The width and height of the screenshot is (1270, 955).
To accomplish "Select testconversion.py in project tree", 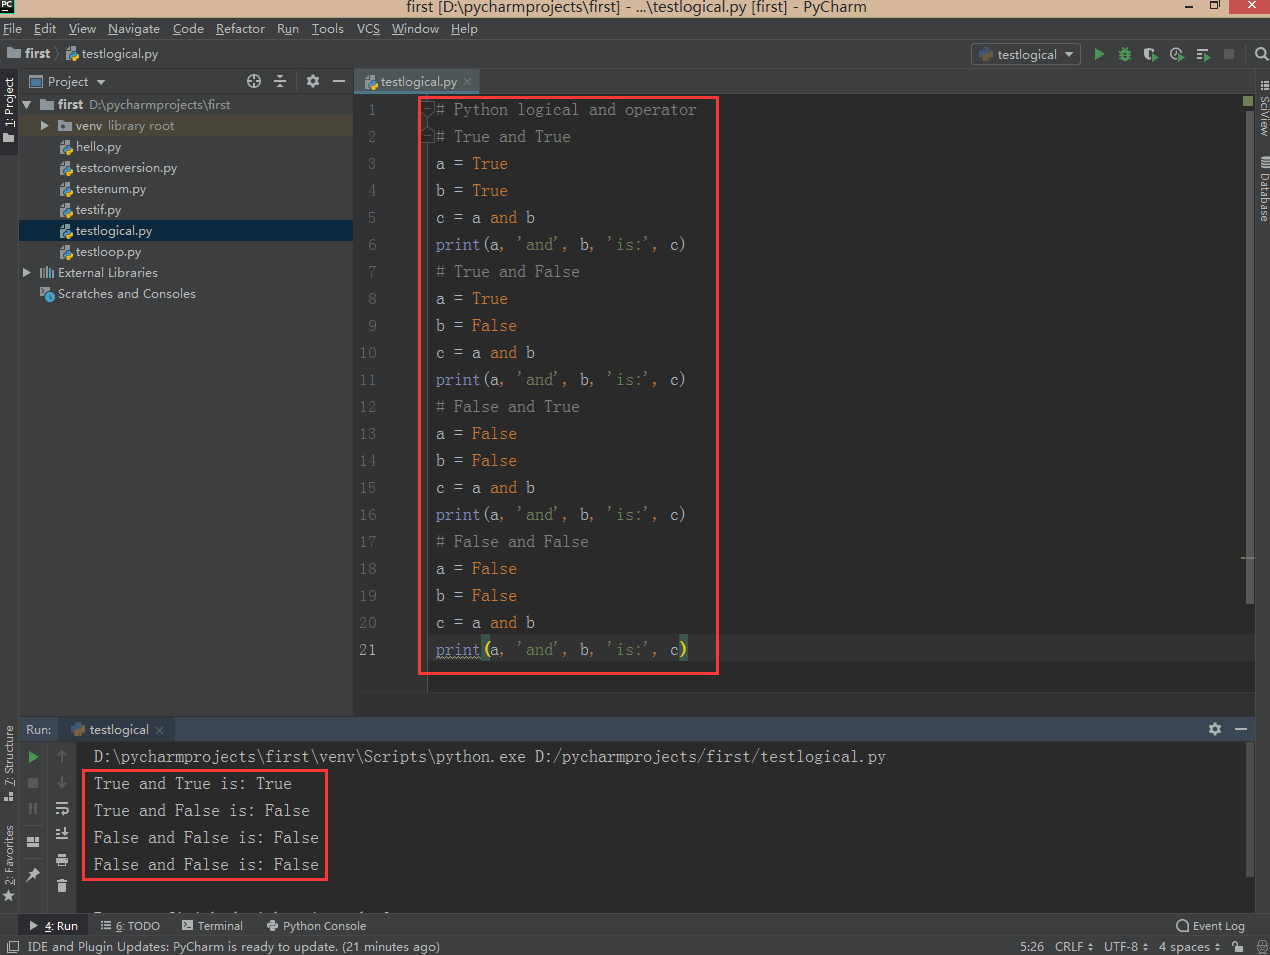I will point(126,167).
